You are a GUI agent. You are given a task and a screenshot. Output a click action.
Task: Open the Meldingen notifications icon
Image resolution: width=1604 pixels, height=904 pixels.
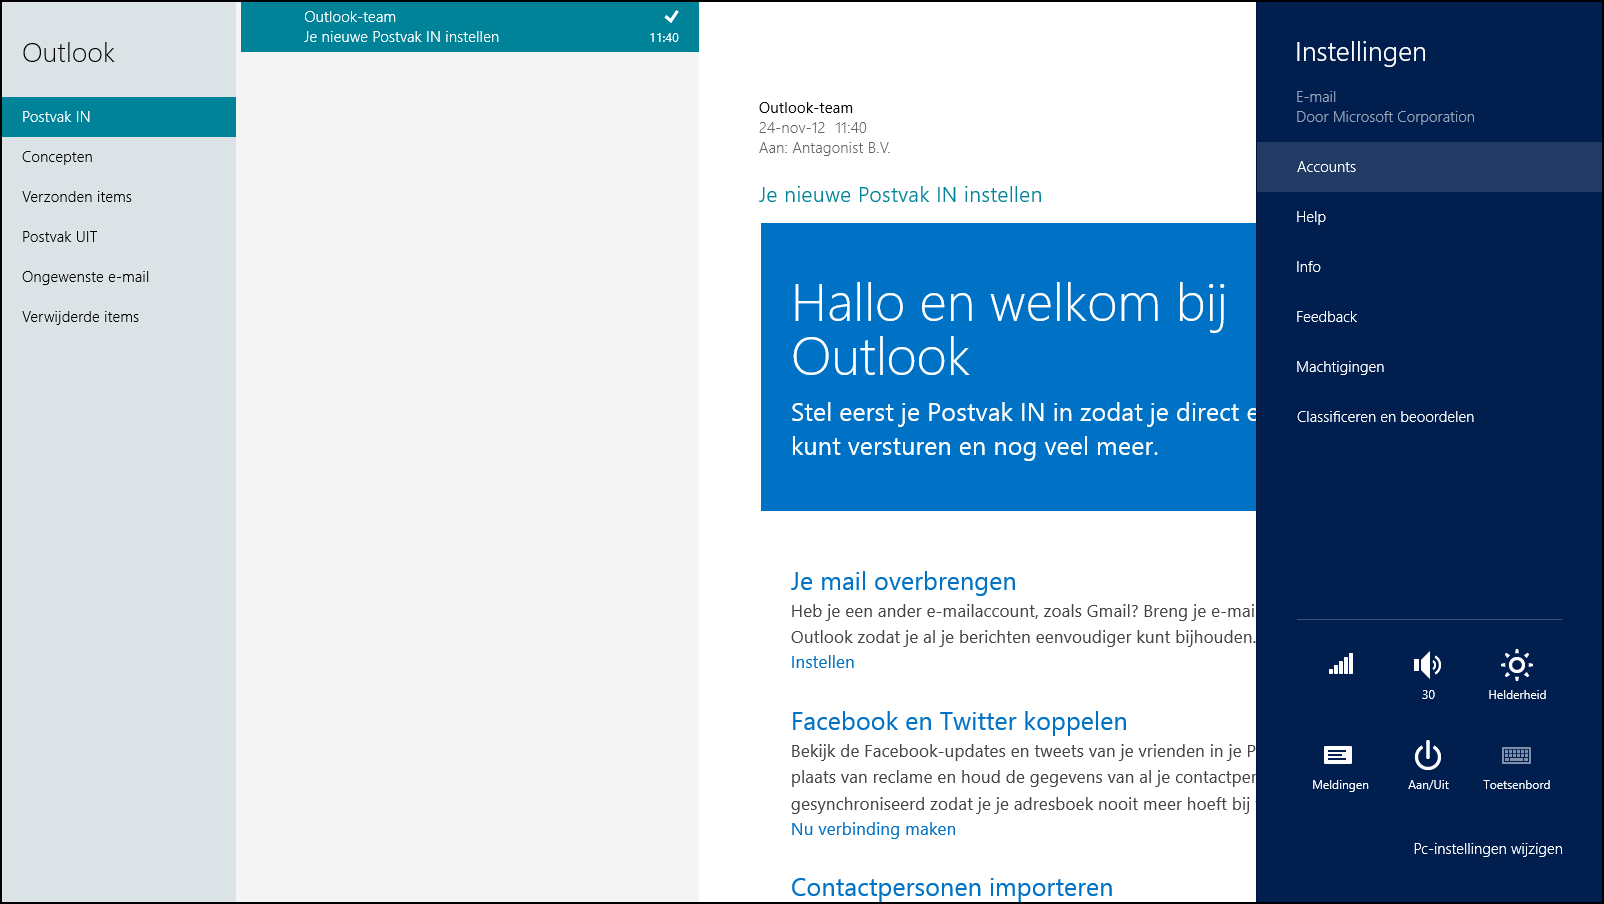[x=1338, y=755]
